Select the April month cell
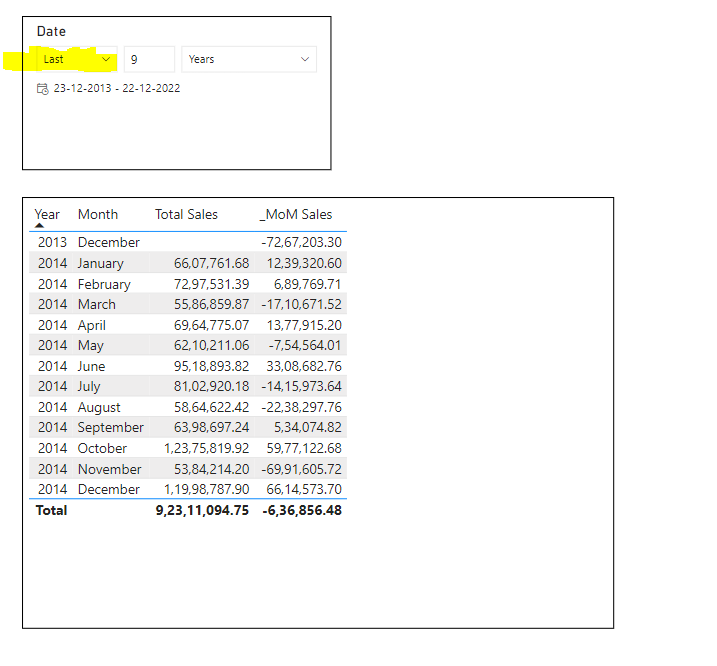 point(91,326)
